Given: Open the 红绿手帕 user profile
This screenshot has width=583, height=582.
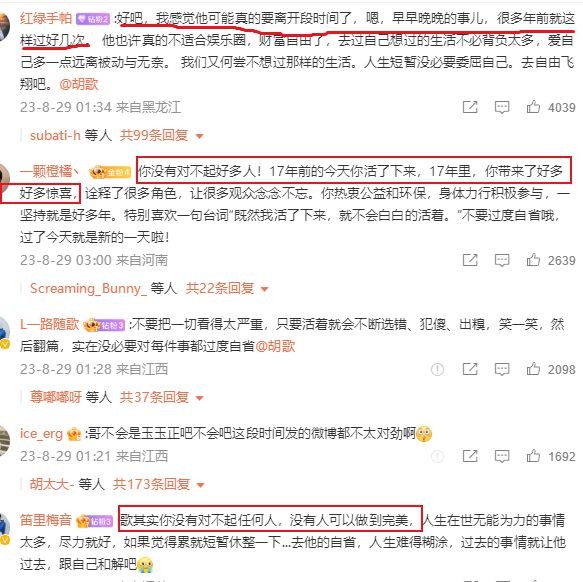Looking at the screenshot, I should point(46,18).
